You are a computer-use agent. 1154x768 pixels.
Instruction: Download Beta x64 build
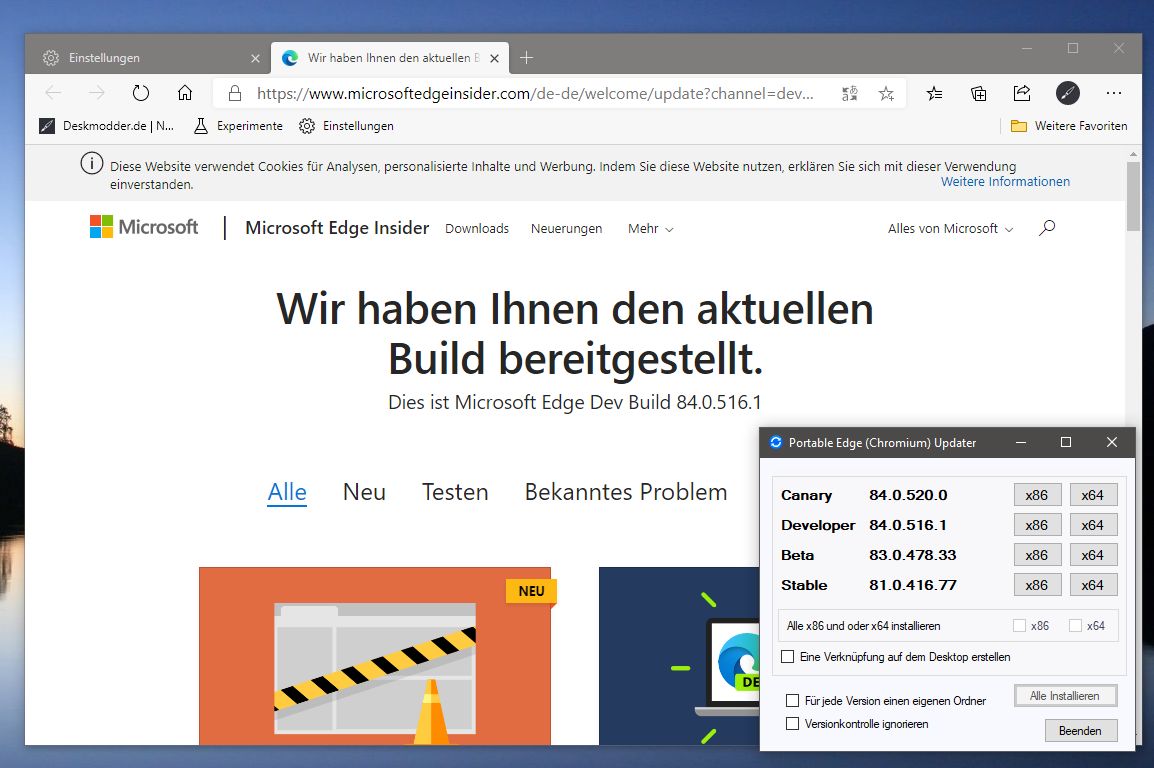tap(1093, 555)
